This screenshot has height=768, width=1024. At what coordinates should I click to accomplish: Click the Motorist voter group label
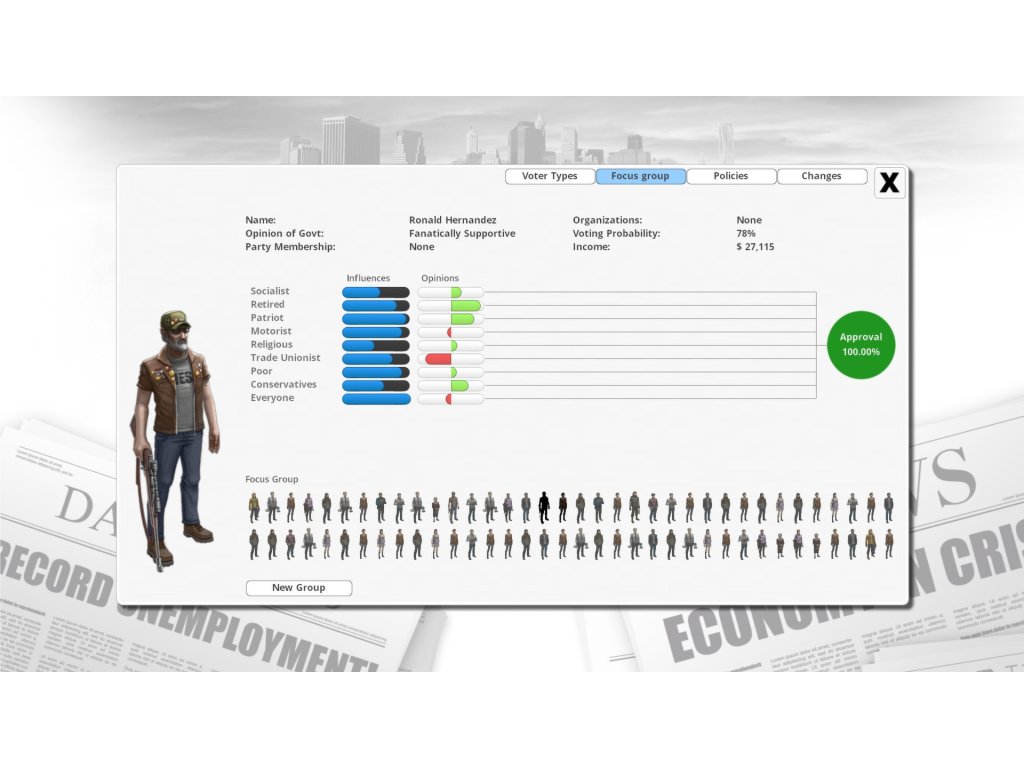click(x=271, y=331)
